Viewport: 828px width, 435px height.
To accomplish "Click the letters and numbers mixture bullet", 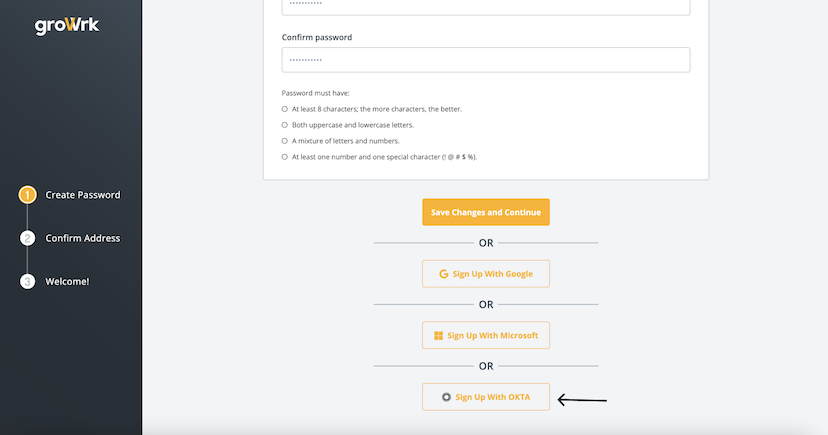I will pyautogui.click(x=285, y=141).
